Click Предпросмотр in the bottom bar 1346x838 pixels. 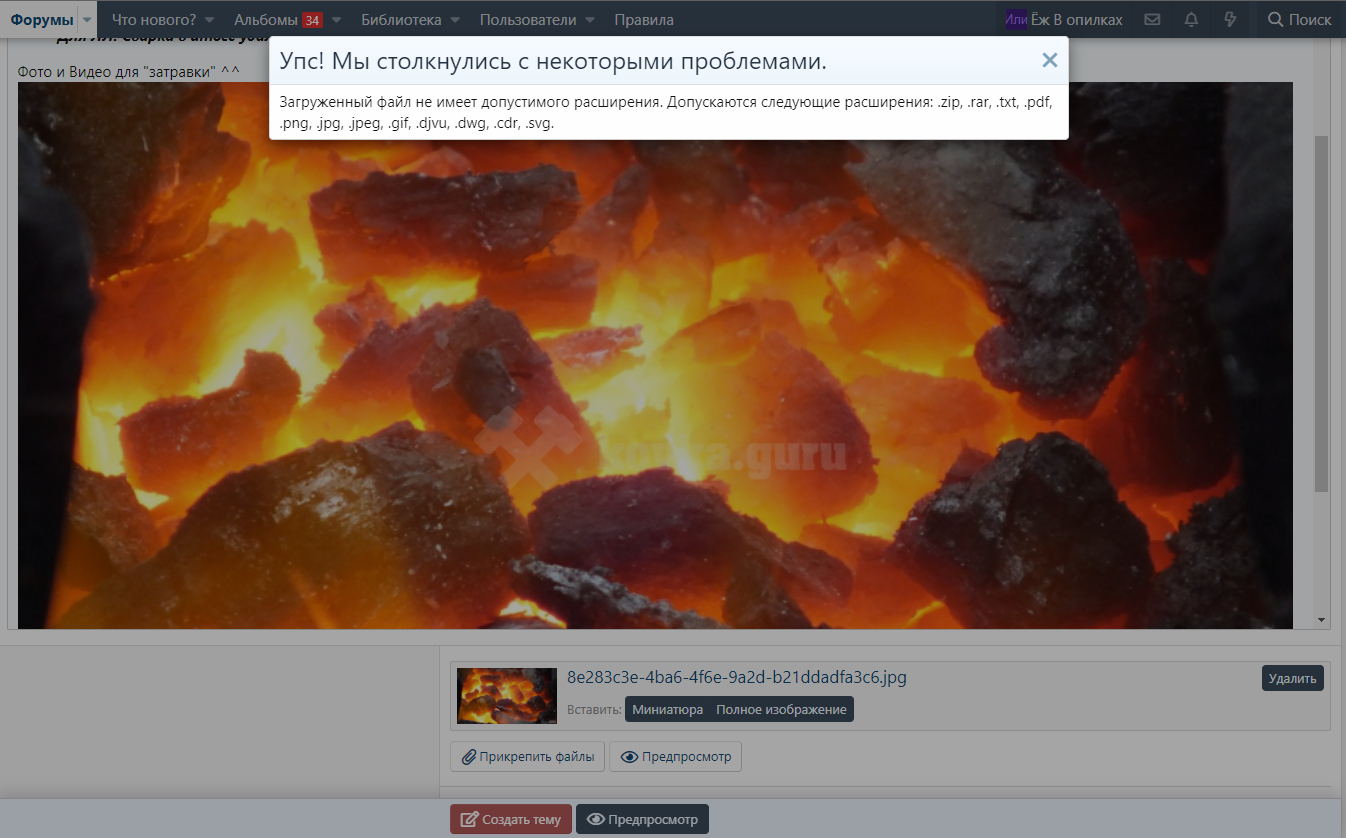tap(643, 819)
